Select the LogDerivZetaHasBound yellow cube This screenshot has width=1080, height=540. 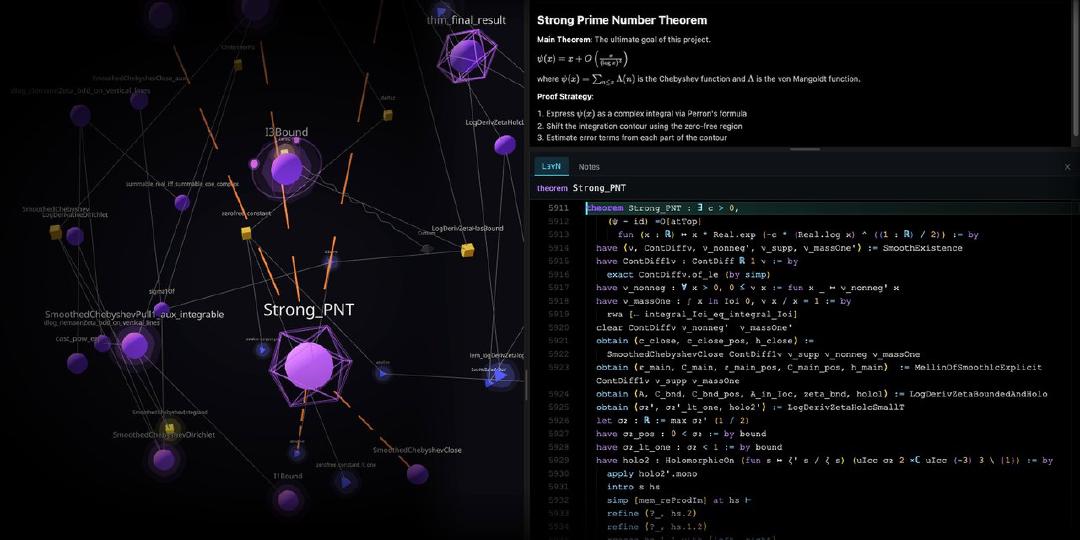(x=466, y=250)
